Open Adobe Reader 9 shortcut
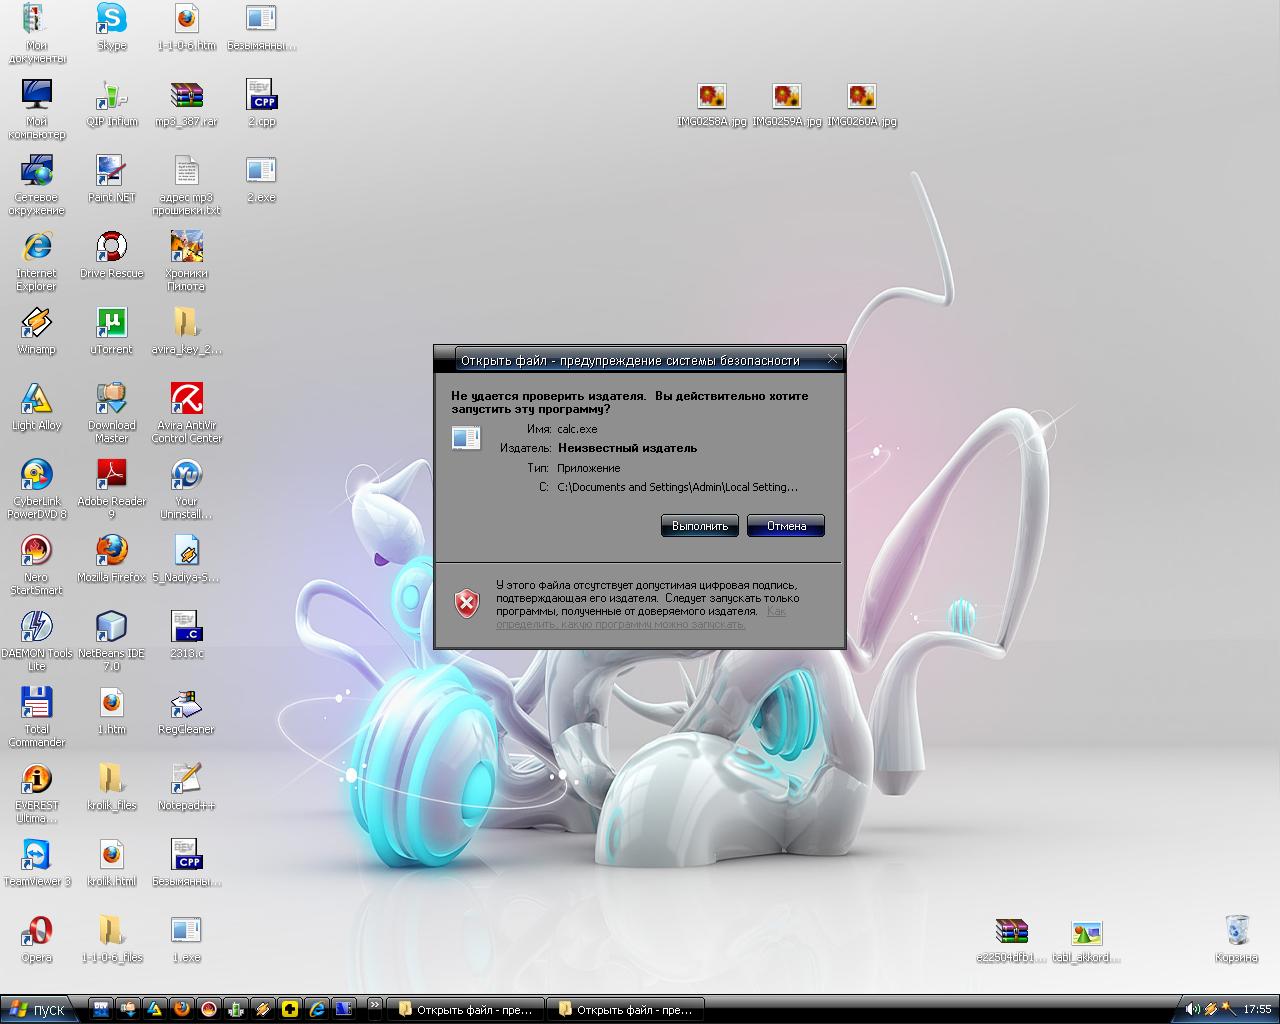 point(112,490)
